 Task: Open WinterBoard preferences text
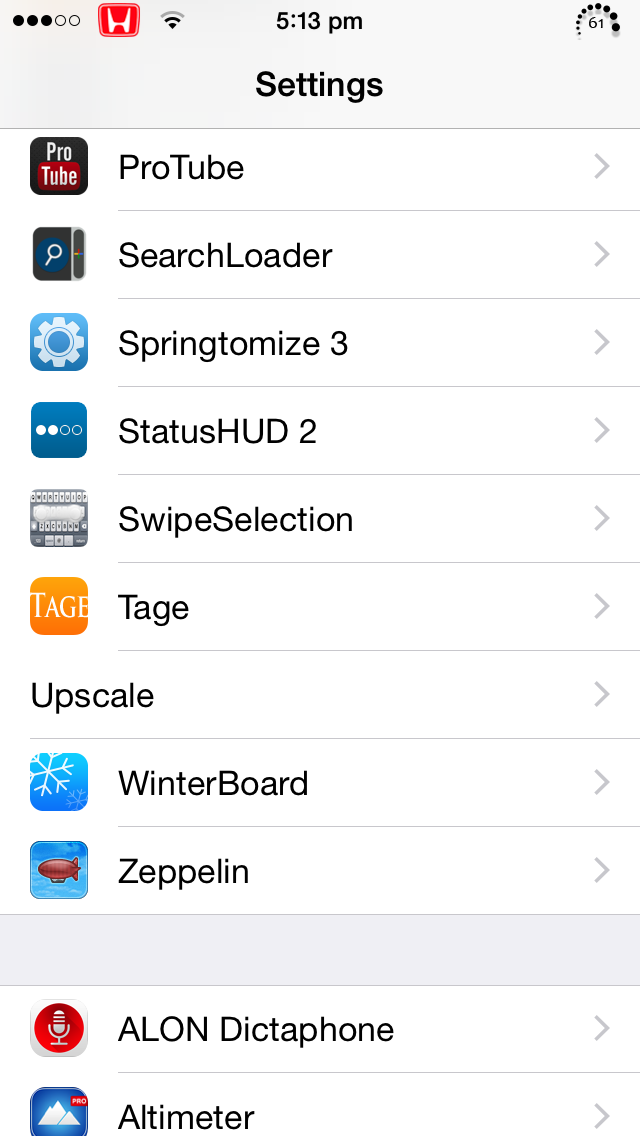(x=213, y=783)
